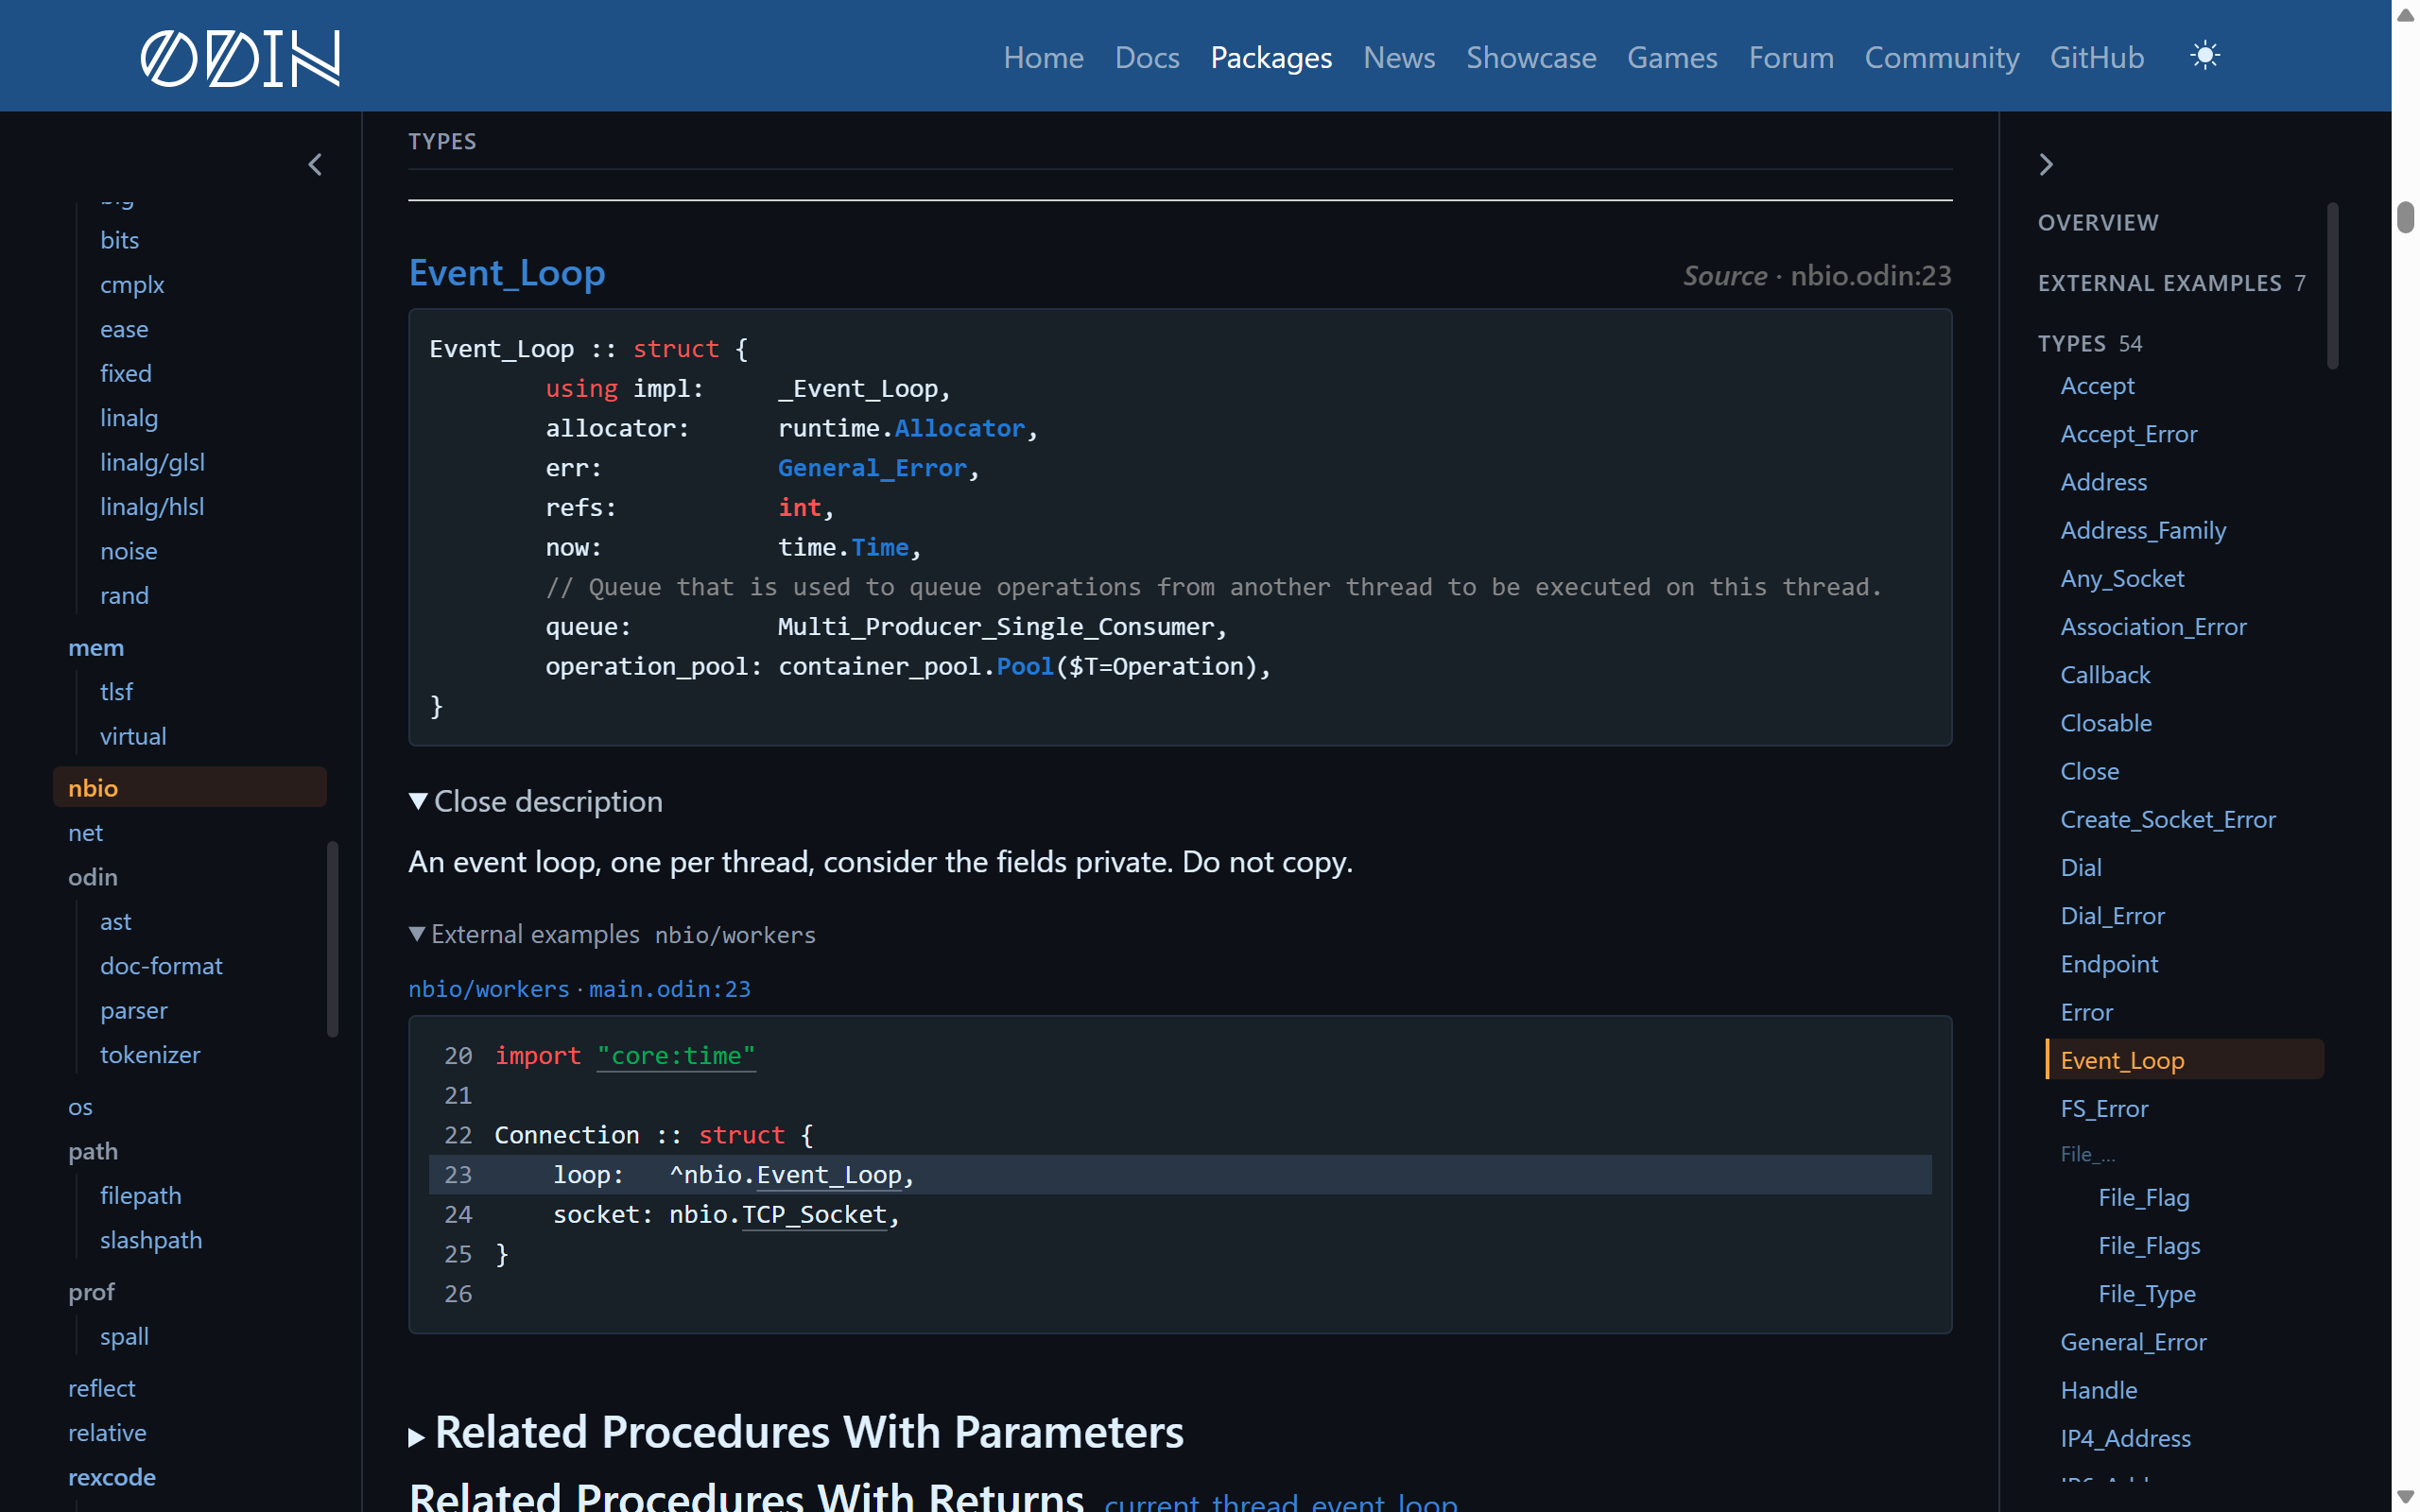Toggle the light/dark theme sun icon
Viewport: 2420px width, 1512px height.
click(2204, 55)
